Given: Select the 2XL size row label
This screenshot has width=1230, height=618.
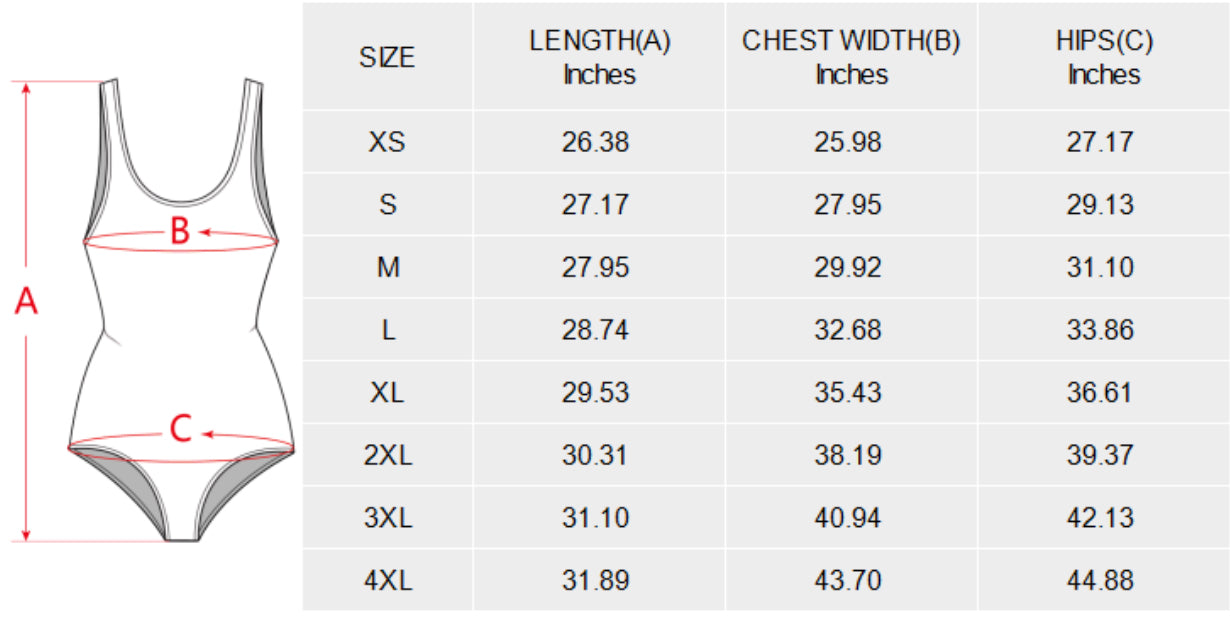Looking at the screenshot, I should (387, 455).
